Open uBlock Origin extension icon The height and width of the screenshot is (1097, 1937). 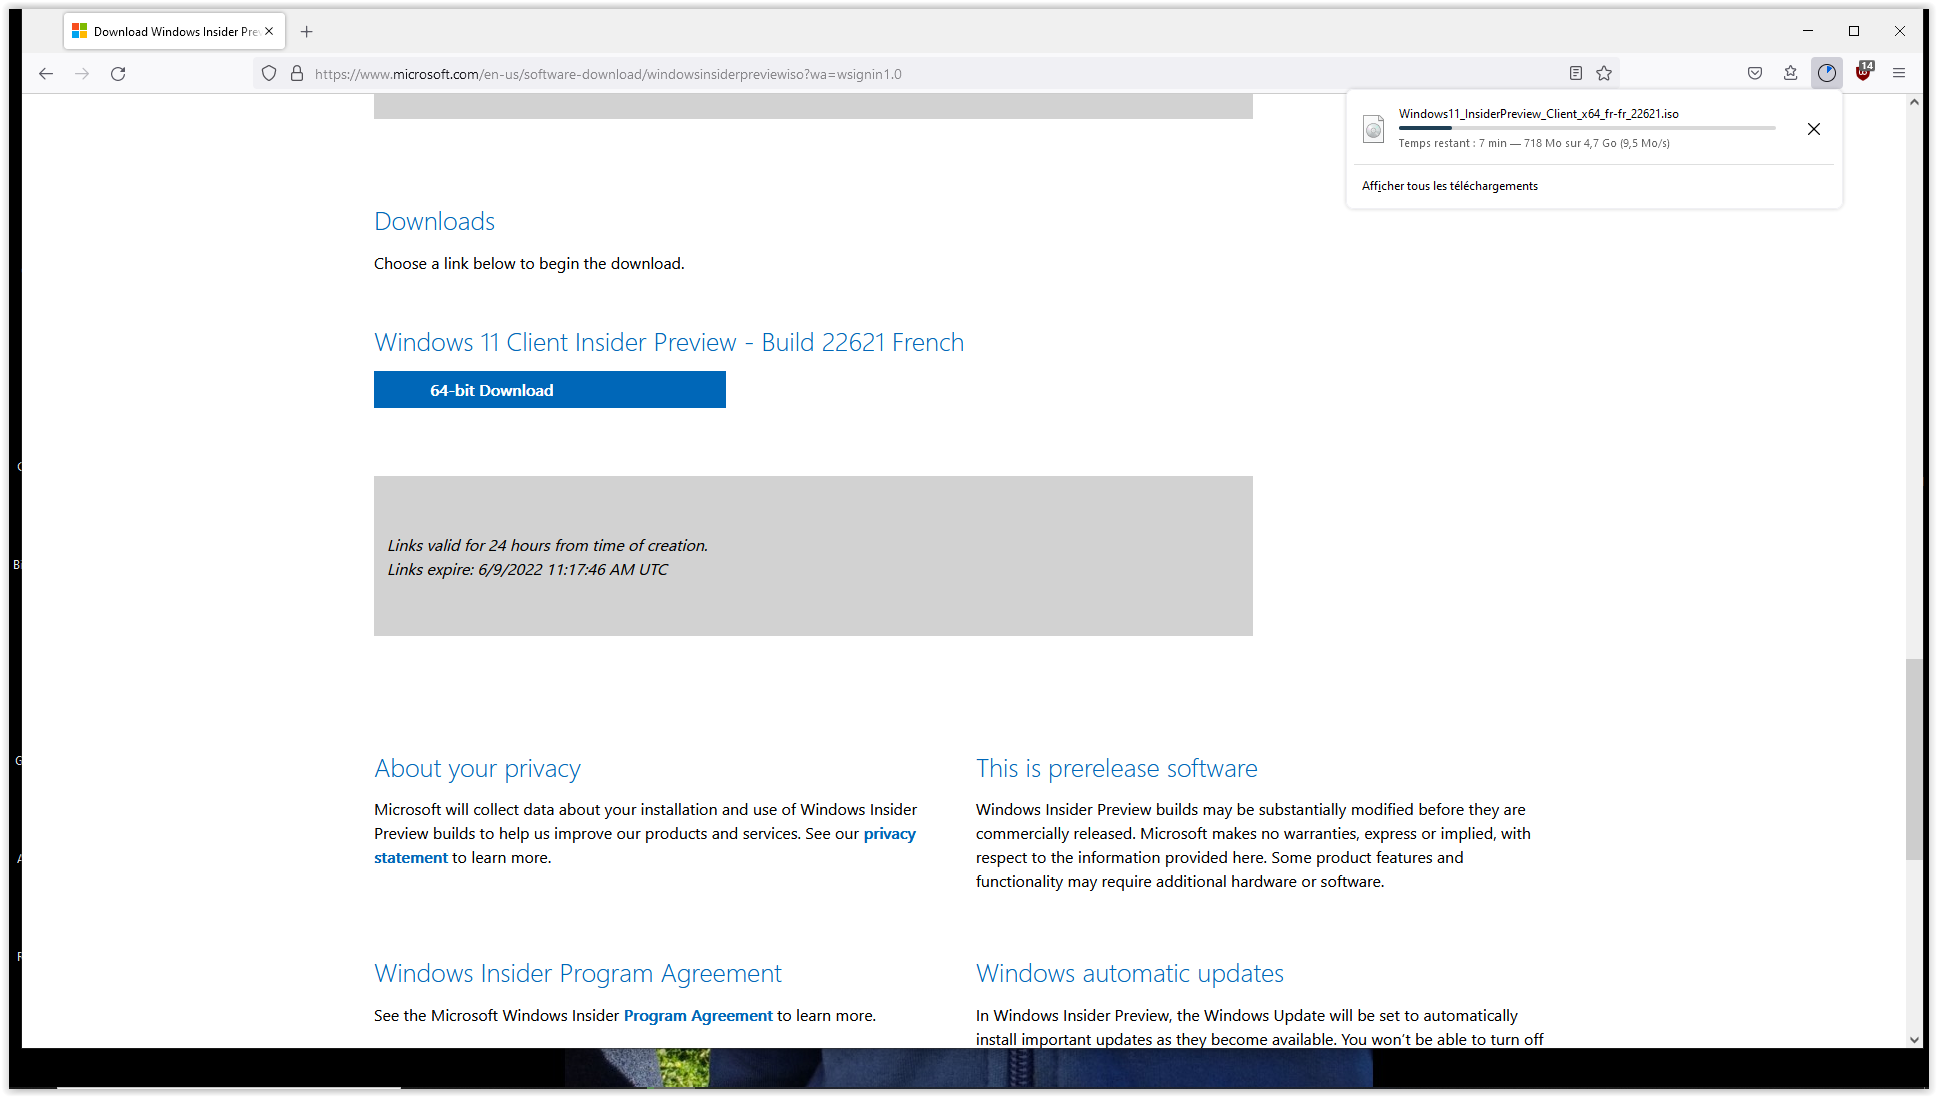1863,73
